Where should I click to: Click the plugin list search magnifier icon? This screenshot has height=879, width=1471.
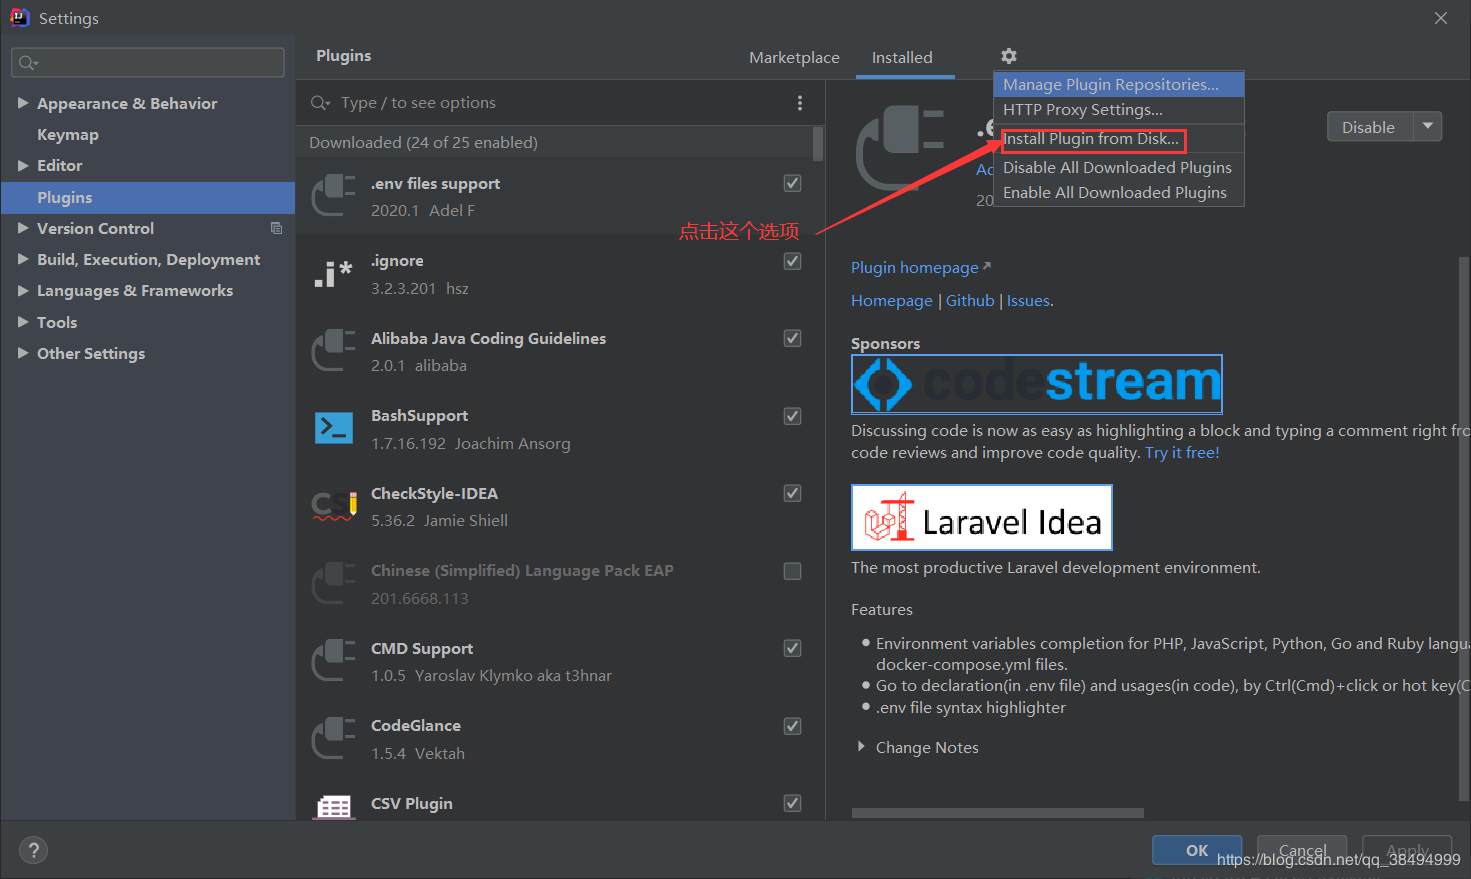tap(321, 103)
